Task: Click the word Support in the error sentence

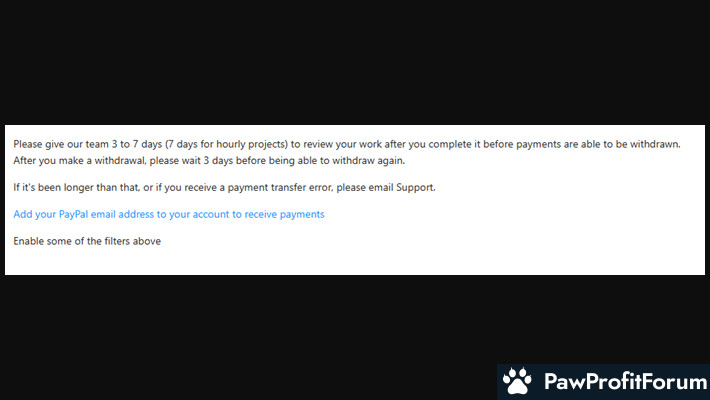Action: pos(415,188)
